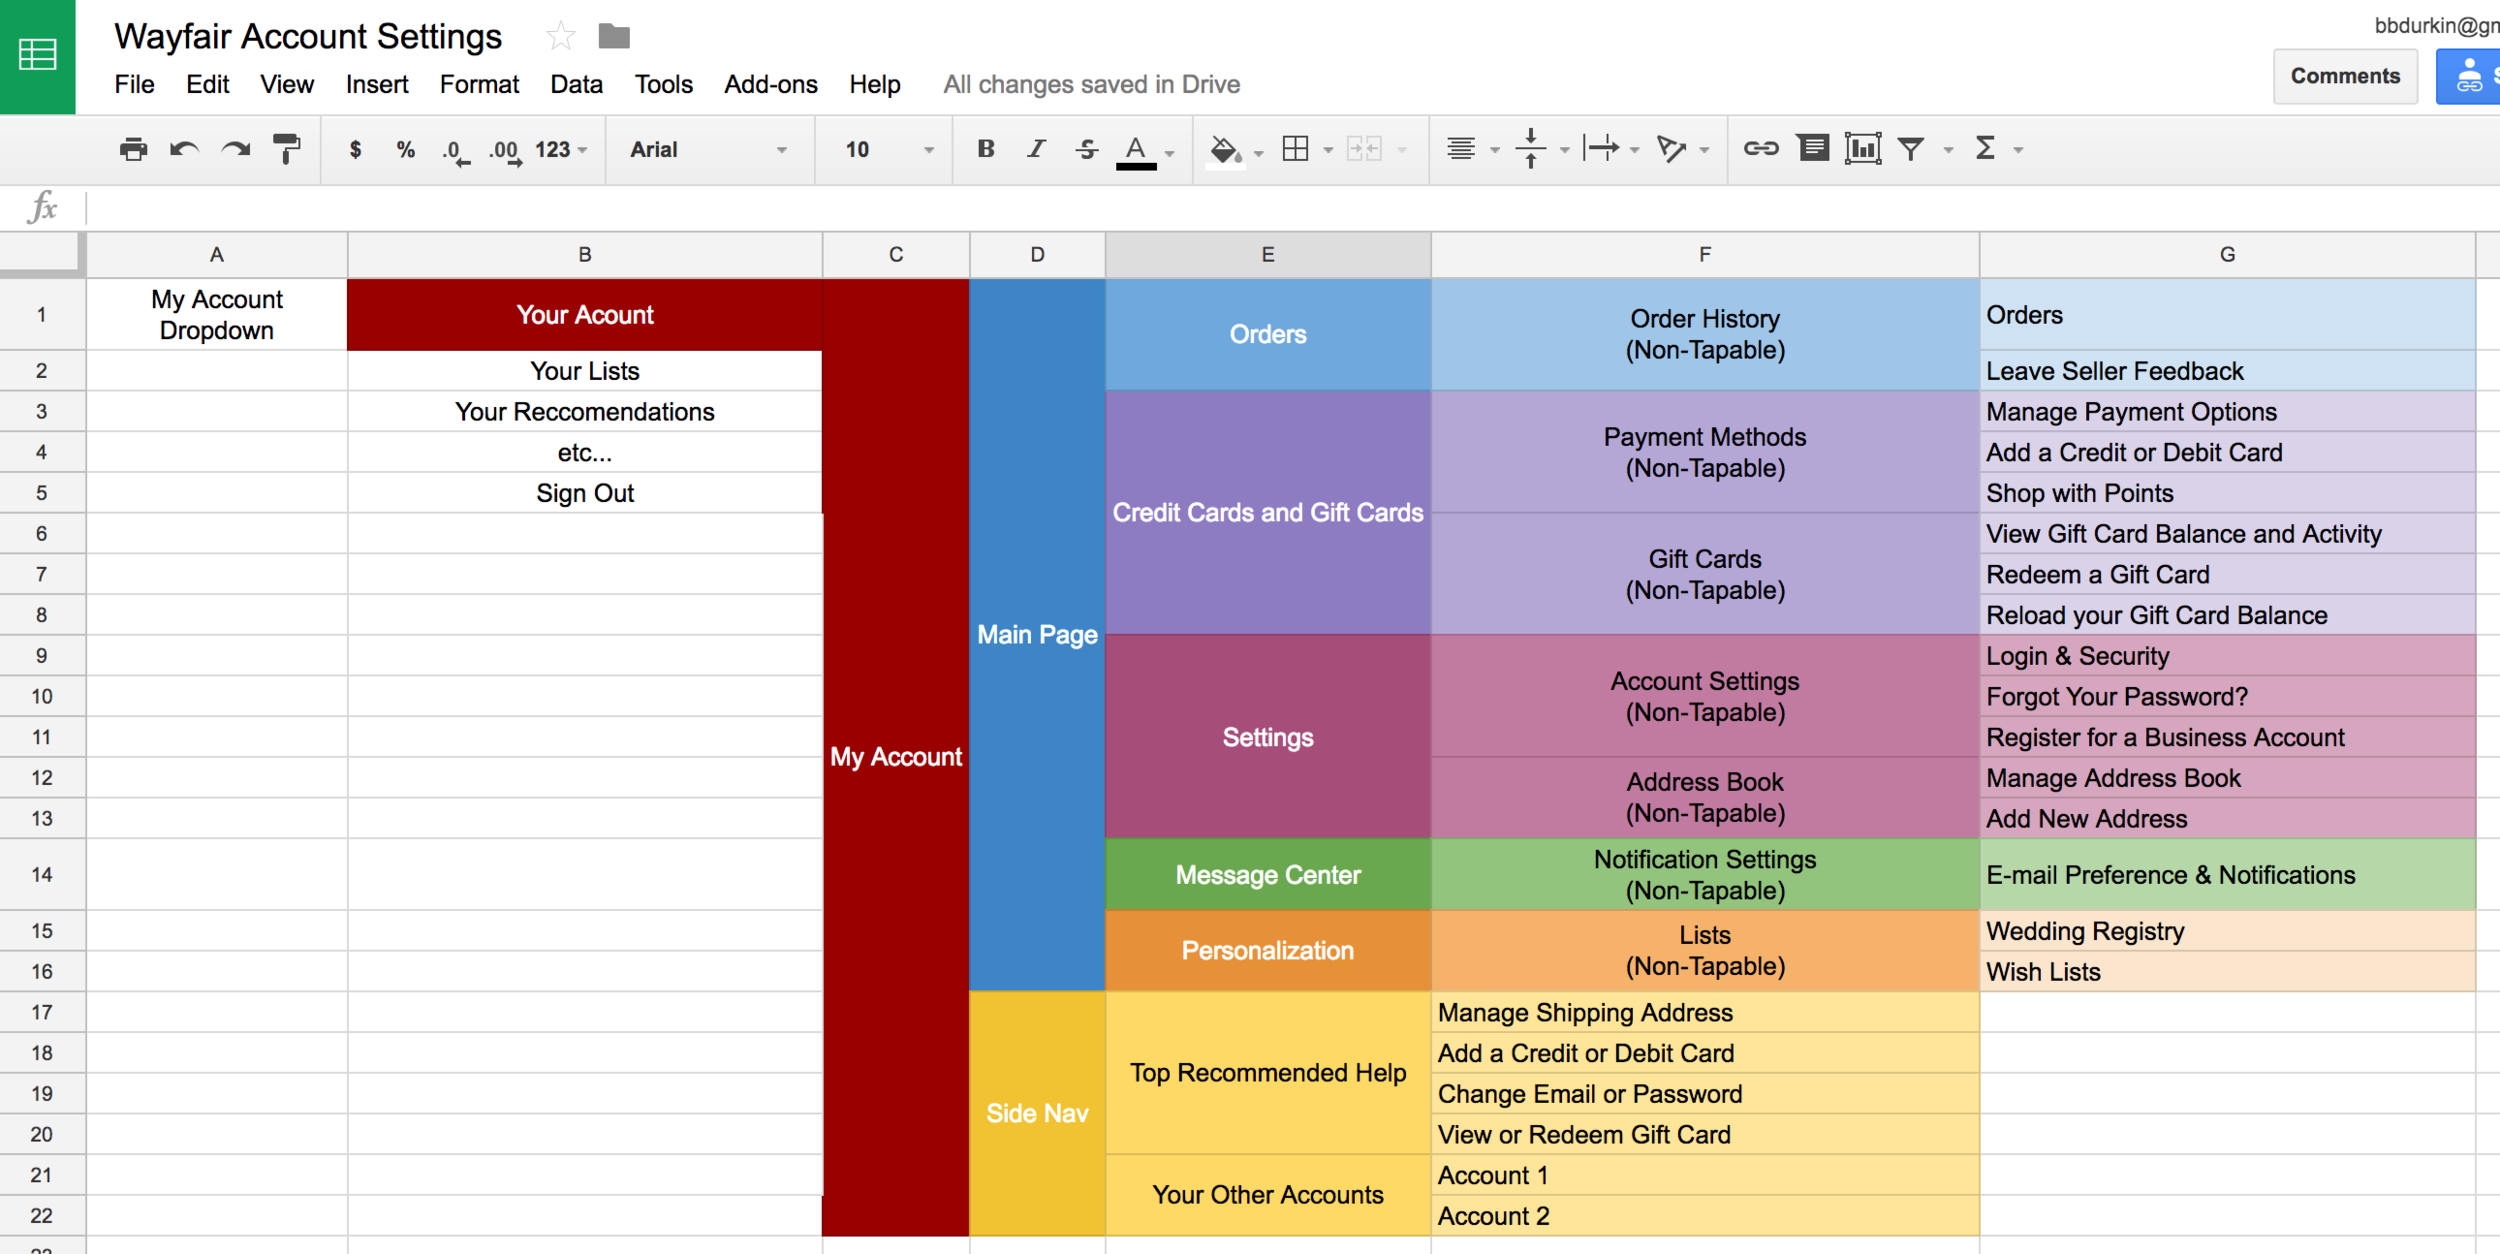Select the 'Your Acount' red cell
2500x1254 pixels.
pos(584,315)
